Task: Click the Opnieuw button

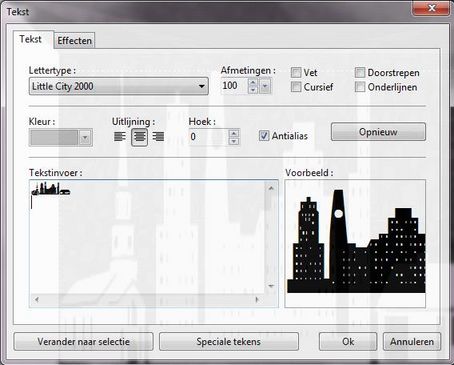Action: 378,132
